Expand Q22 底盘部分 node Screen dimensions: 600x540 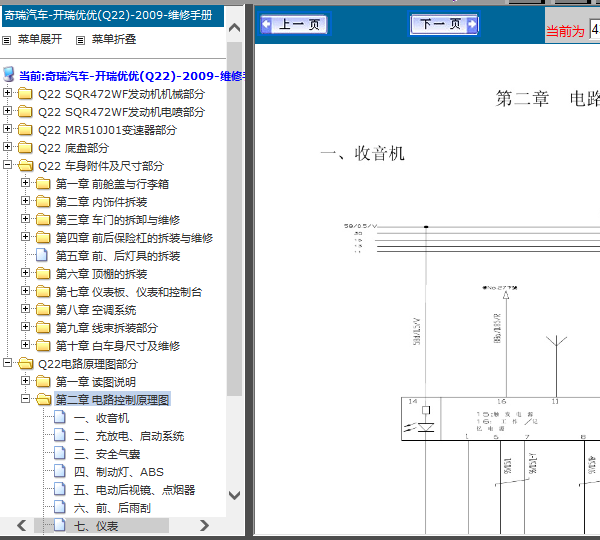[x=7, y=146]
